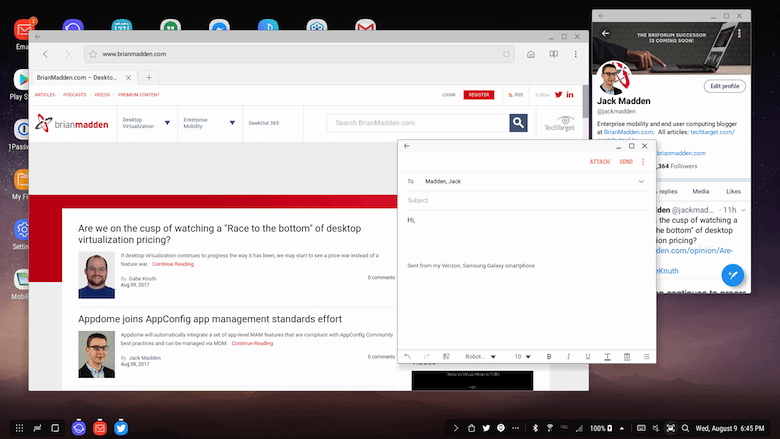This screenshot has width=780, height=439.
Task: Click the browser home icon
Action: click(x=530, y=54)
